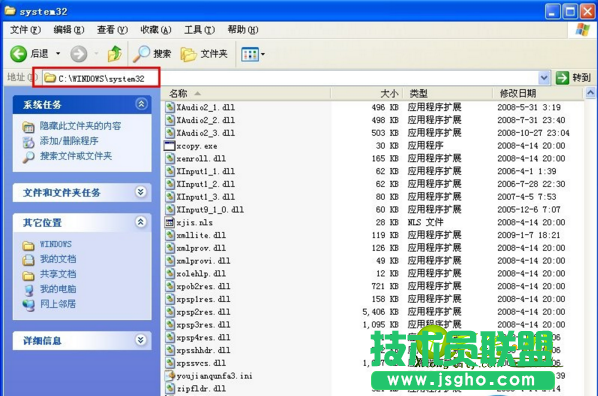Screen dimensions: 598x396
Task: Select XAudio2_3.dll file icon
Action: [170, 133]
